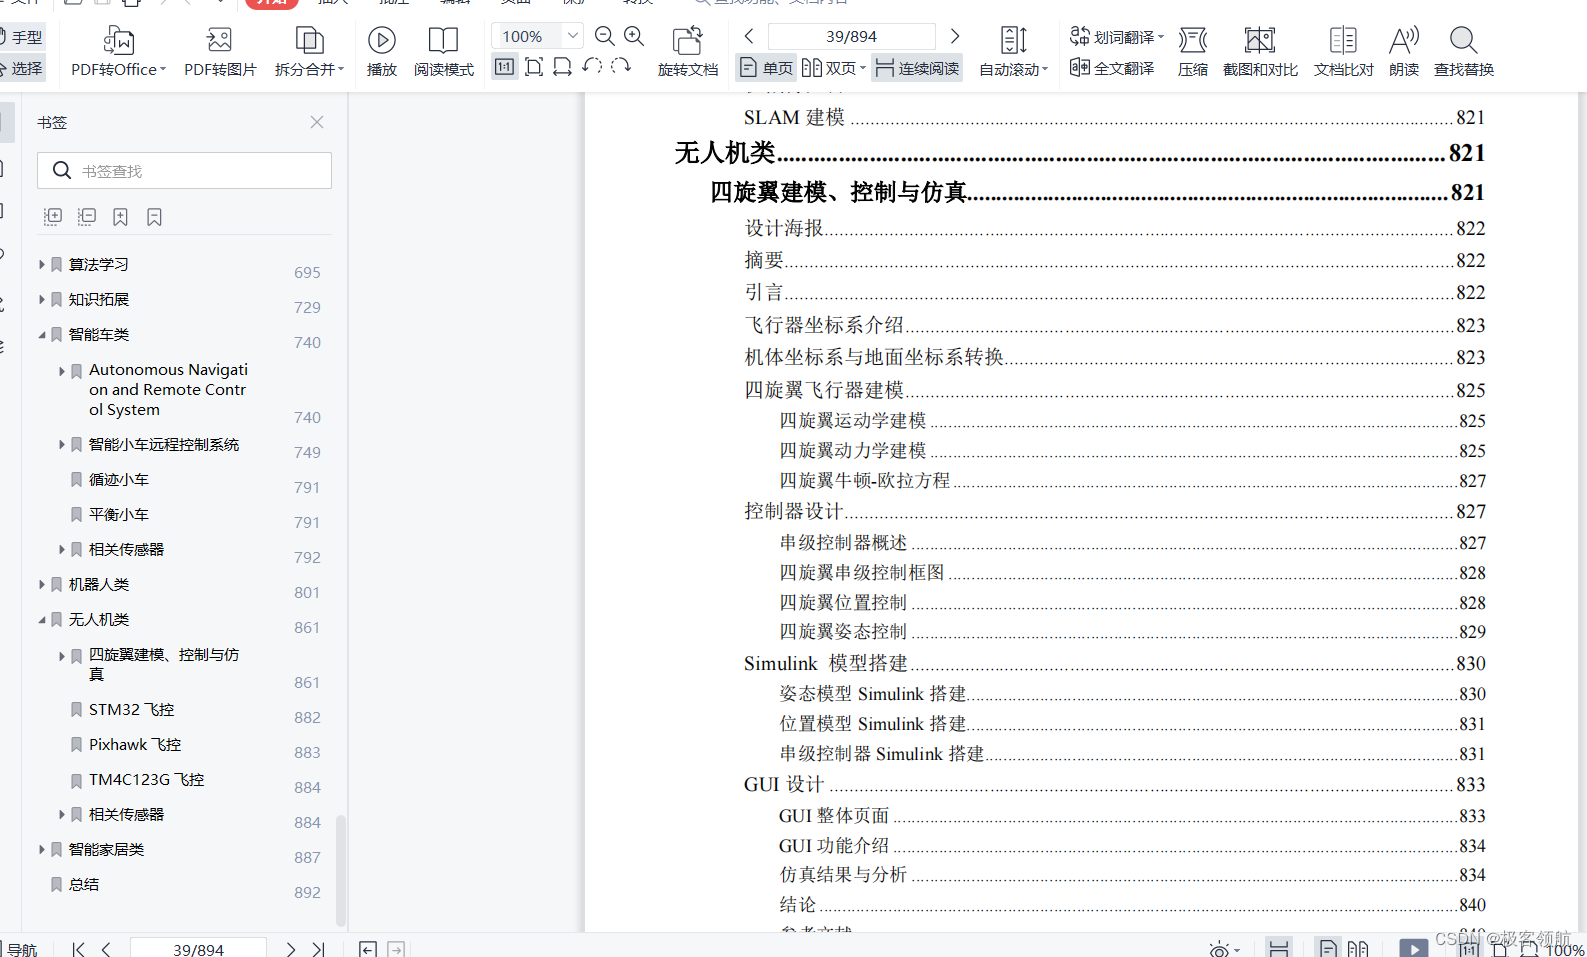Collapse the 无人机类 bookmark

42,619
